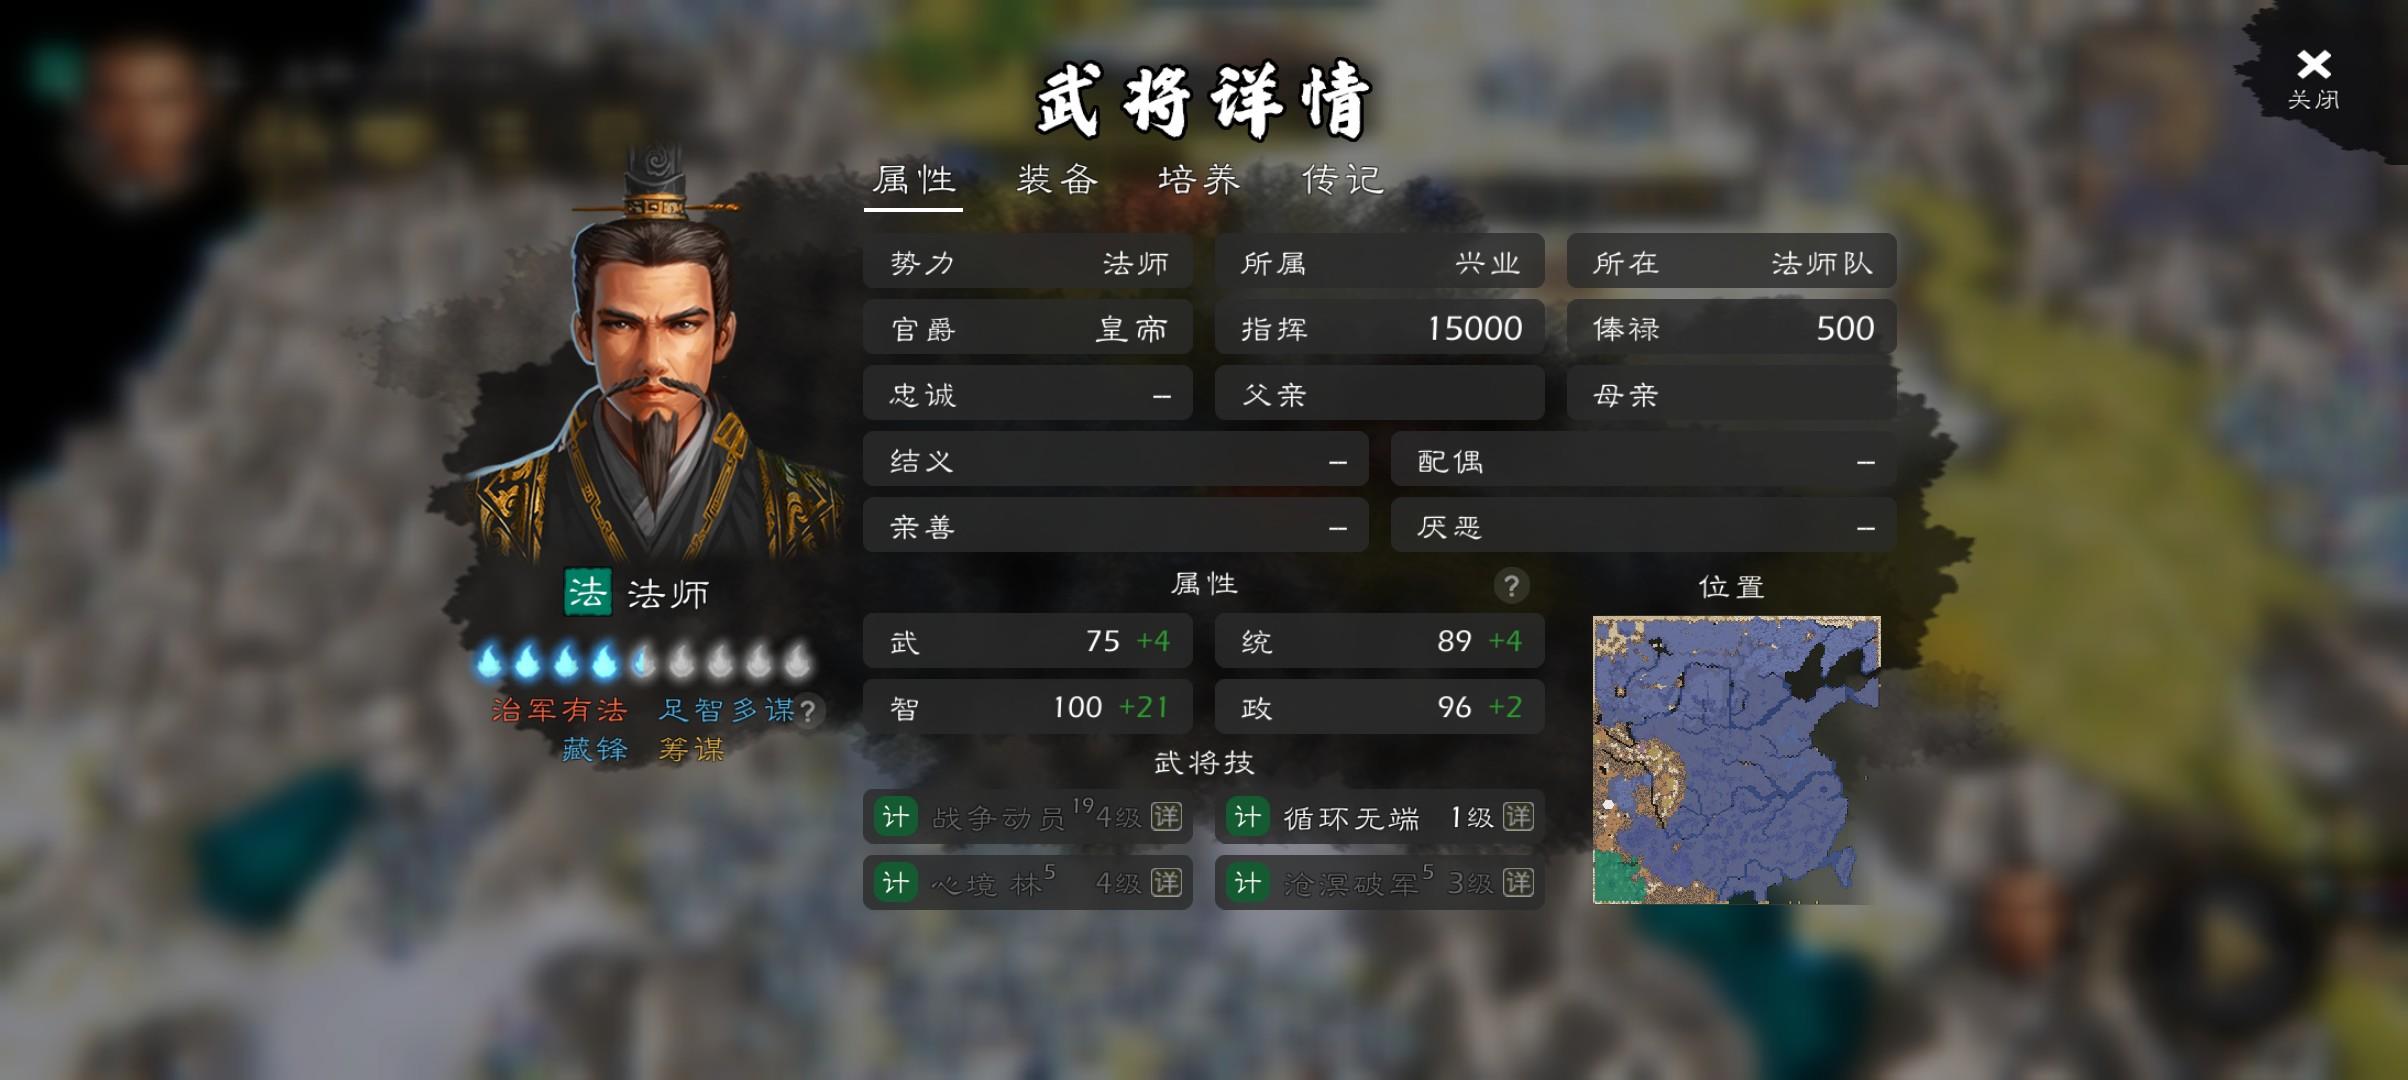Switch to the 装备 tab

pyautogui.click(x=1057, y=180)
